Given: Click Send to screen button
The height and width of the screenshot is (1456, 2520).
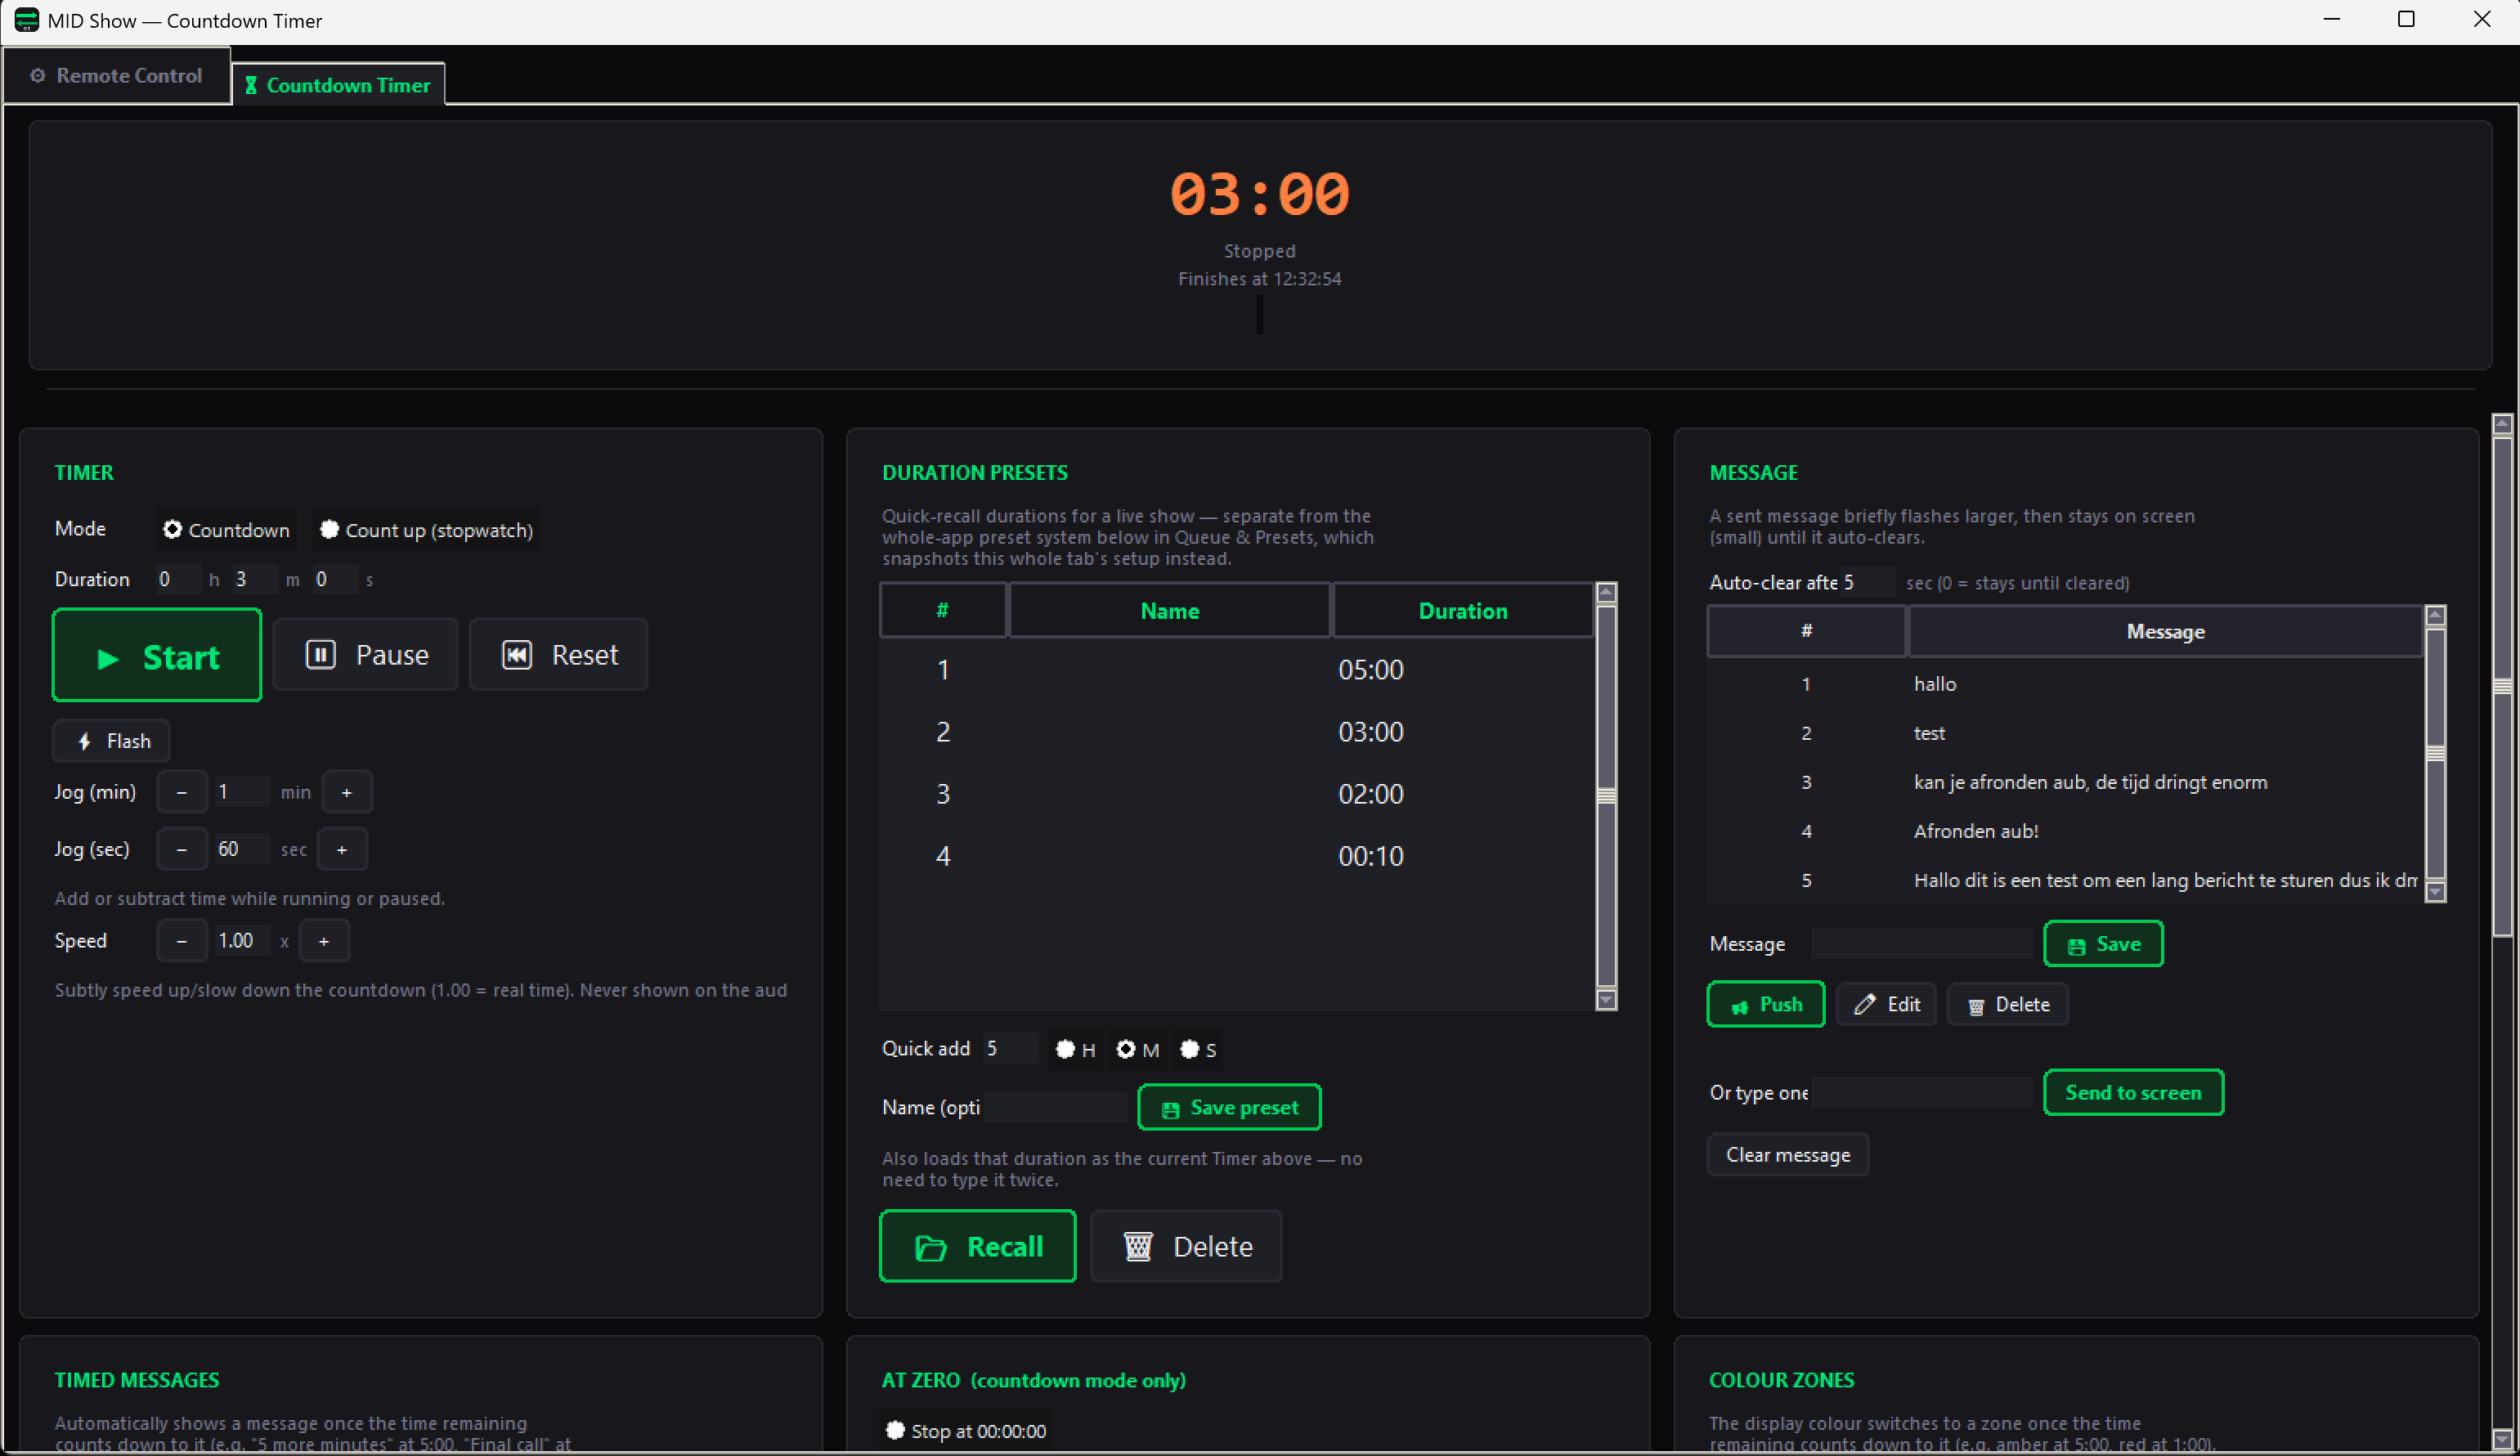Looking at the screenshot, I should tap(2133, 1092).
